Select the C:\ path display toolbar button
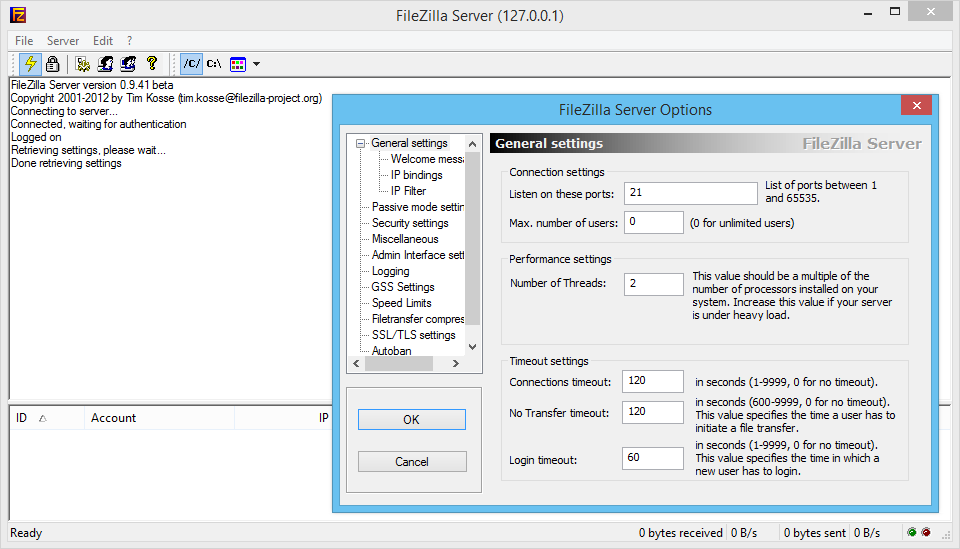960x549 pixels. point(214,64)
